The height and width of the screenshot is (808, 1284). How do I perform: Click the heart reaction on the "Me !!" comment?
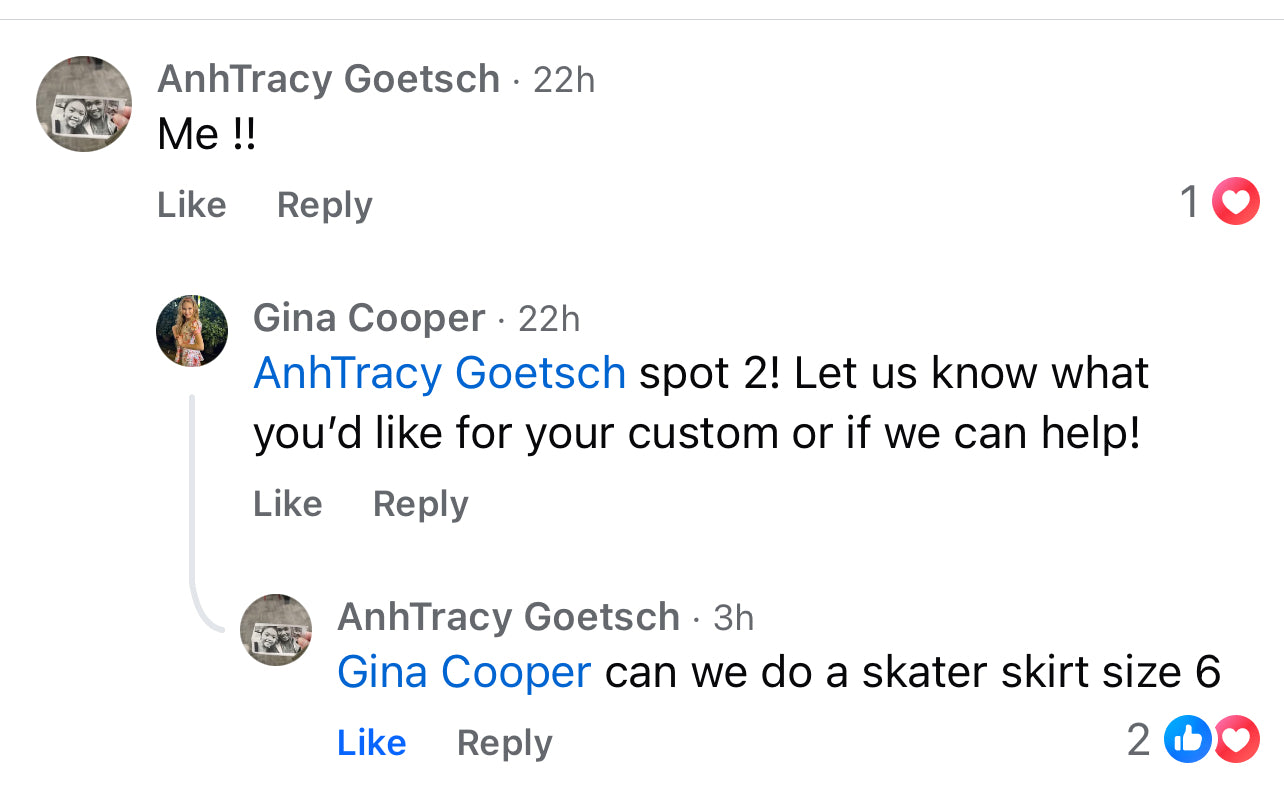point(1235,202)
